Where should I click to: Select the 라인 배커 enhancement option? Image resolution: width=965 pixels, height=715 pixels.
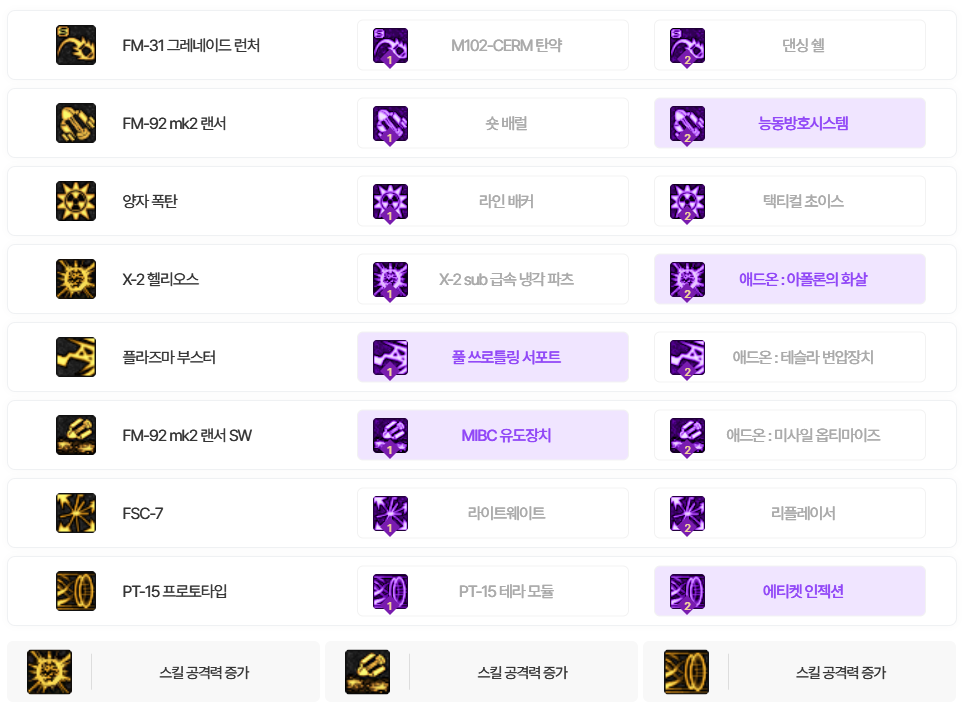493,201
